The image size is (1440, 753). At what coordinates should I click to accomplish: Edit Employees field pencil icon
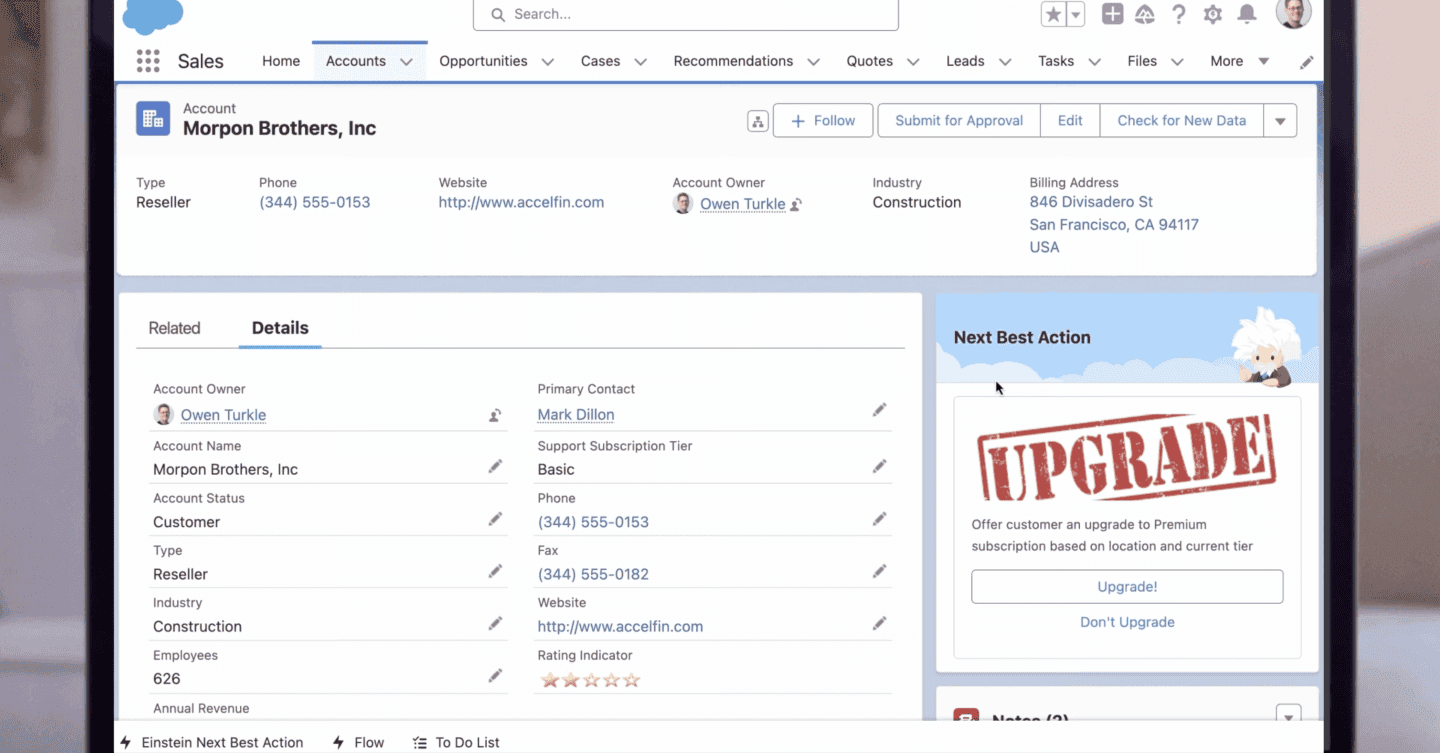tap(495, 676)
